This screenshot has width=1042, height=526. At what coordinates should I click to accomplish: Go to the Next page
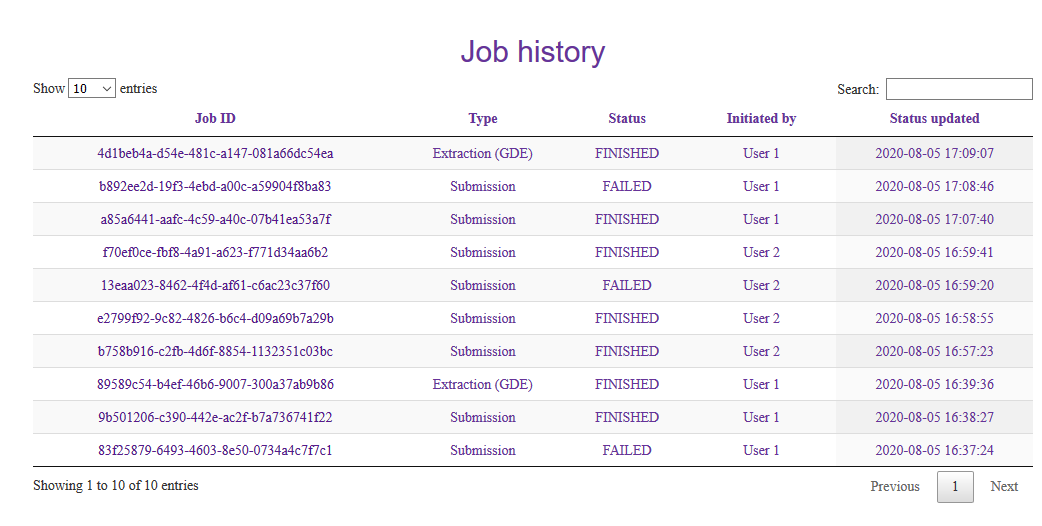pyautogui.click(x=1004, y=487)
